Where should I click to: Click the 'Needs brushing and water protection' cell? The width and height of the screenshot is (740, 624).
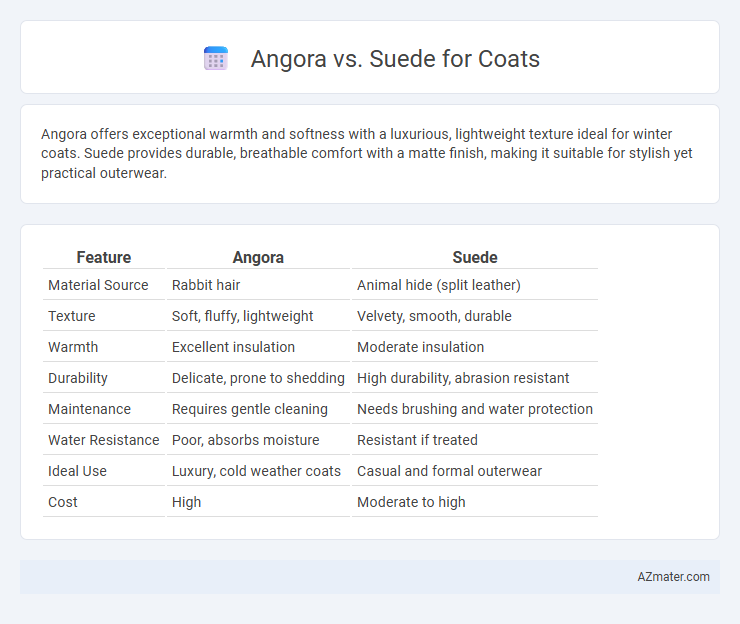[475, 409]
